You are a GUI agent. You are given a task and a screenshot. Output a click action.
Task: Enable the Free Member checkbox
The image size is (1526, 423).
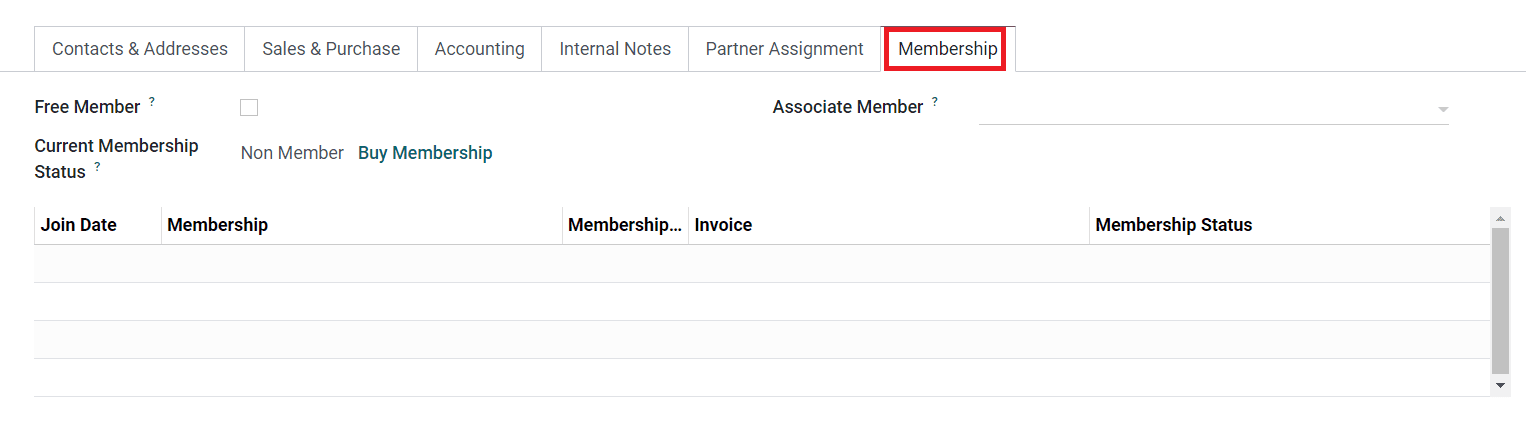(249, 108)
